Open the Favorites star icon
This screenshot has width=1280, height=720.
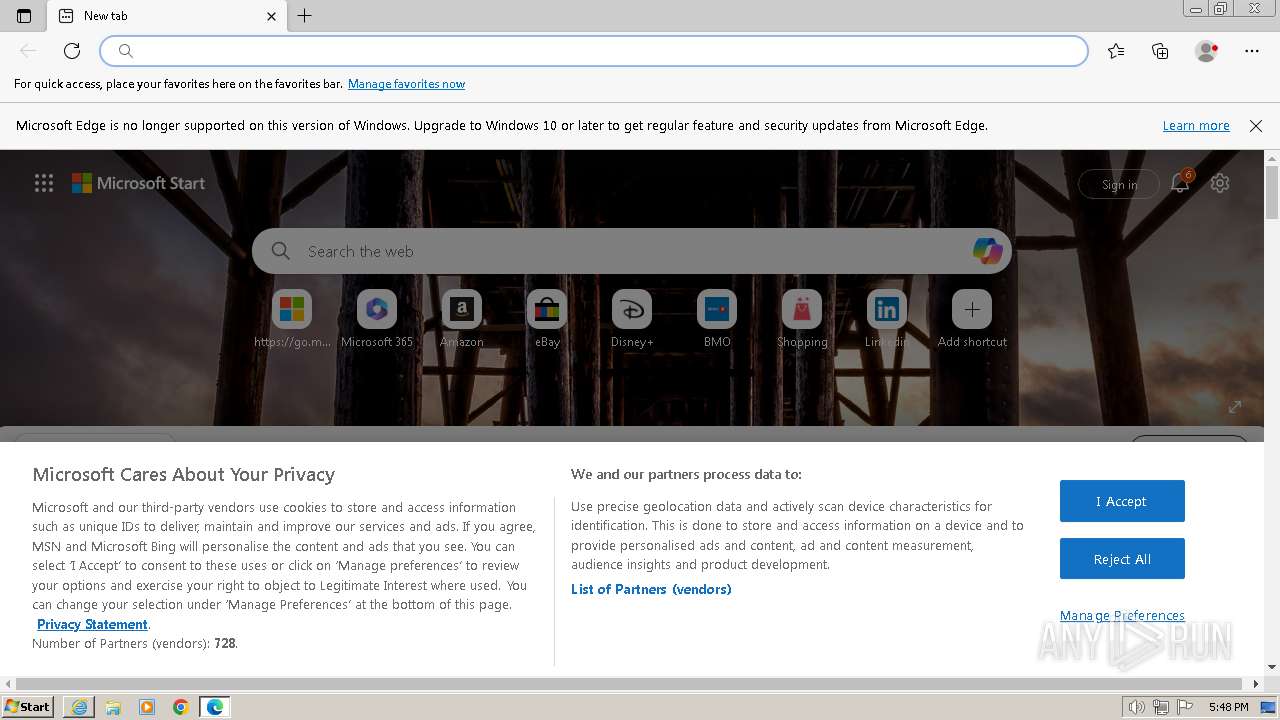[1116, 51]
